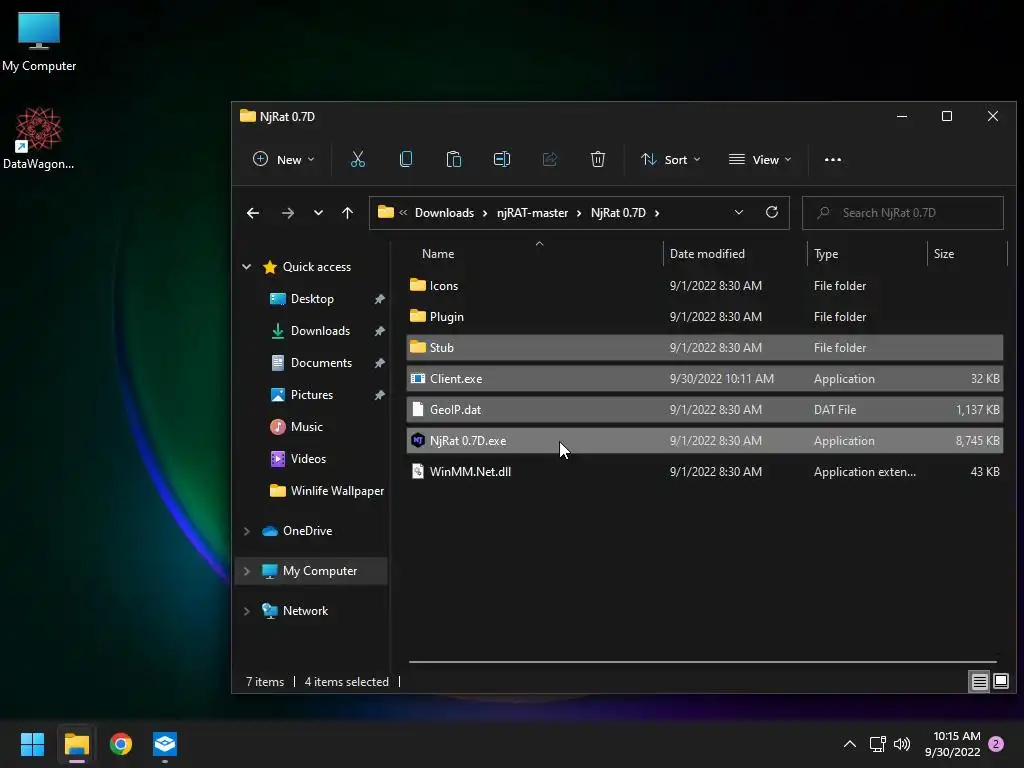Click the Search NjRat 0.7D field

903,213
